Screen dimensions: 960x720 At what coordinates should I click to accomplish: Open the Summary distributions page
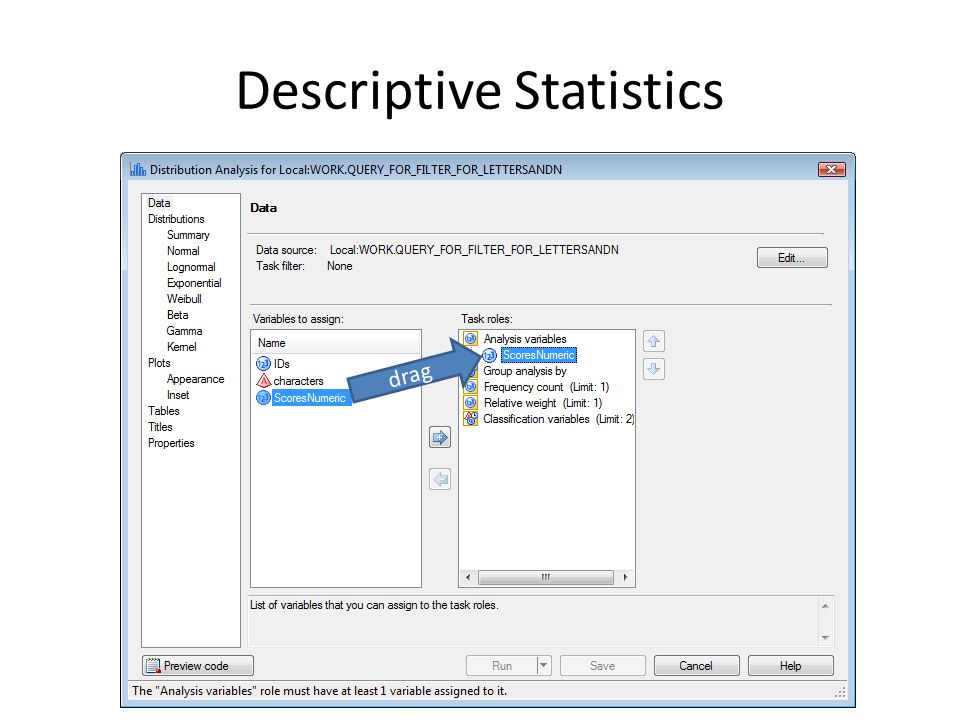188,234
